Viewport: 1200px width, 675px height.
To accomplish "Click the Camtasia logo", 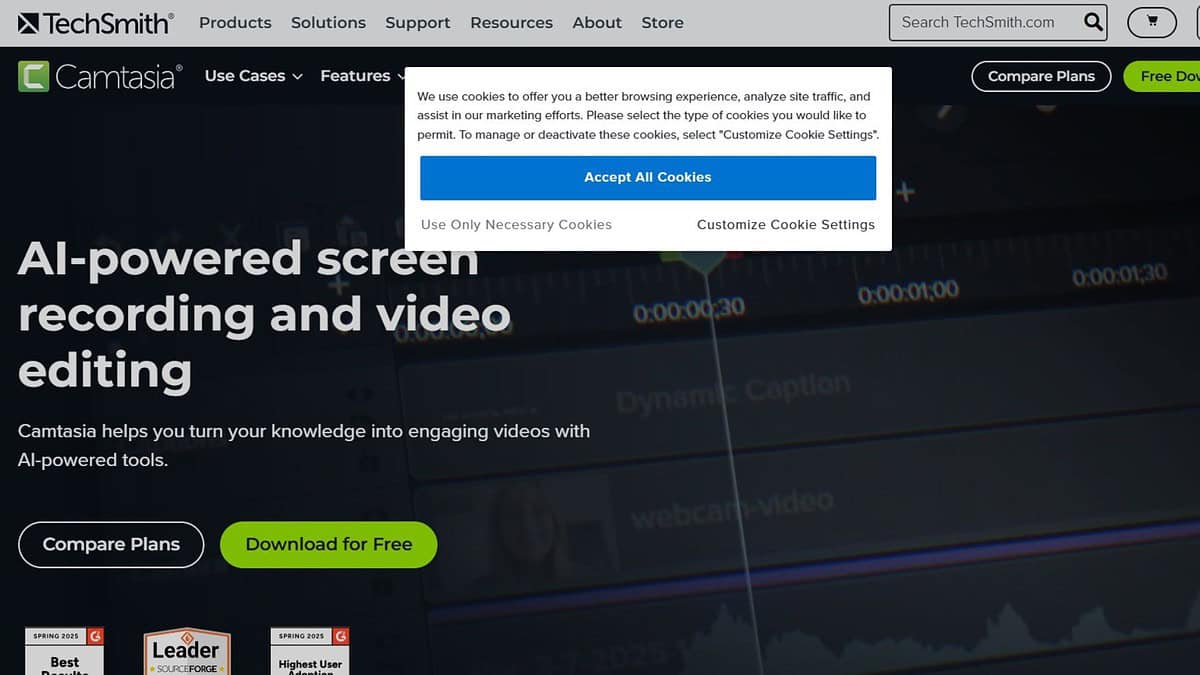I will tap(100, 76).
